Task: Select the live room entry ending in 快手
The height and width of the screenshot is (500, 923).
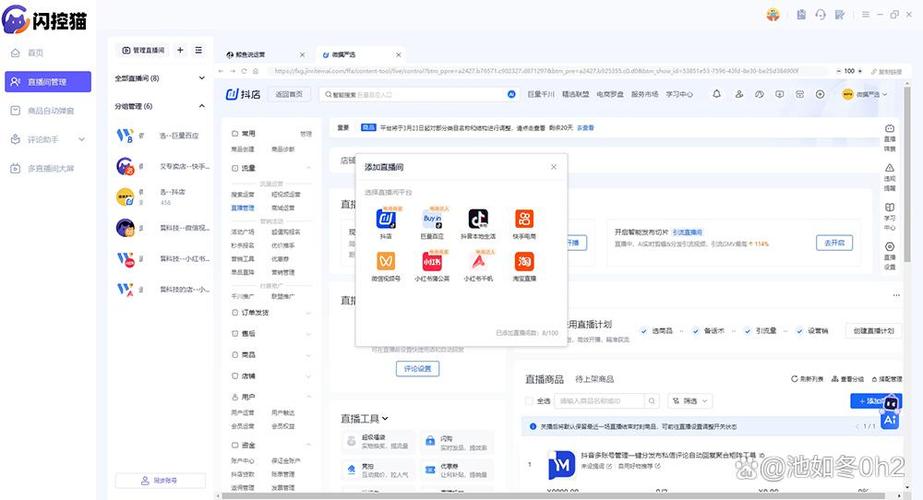Action: (x=162, y=167)
